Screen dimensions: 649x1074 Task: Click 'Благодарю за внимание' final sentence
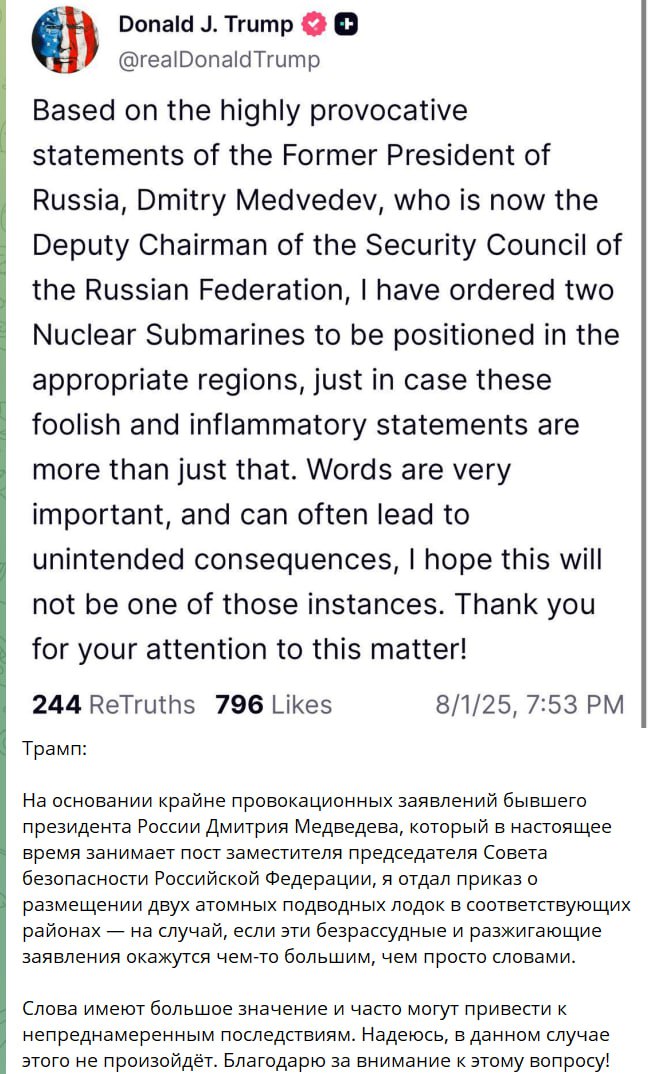(x=416, y=1061)
